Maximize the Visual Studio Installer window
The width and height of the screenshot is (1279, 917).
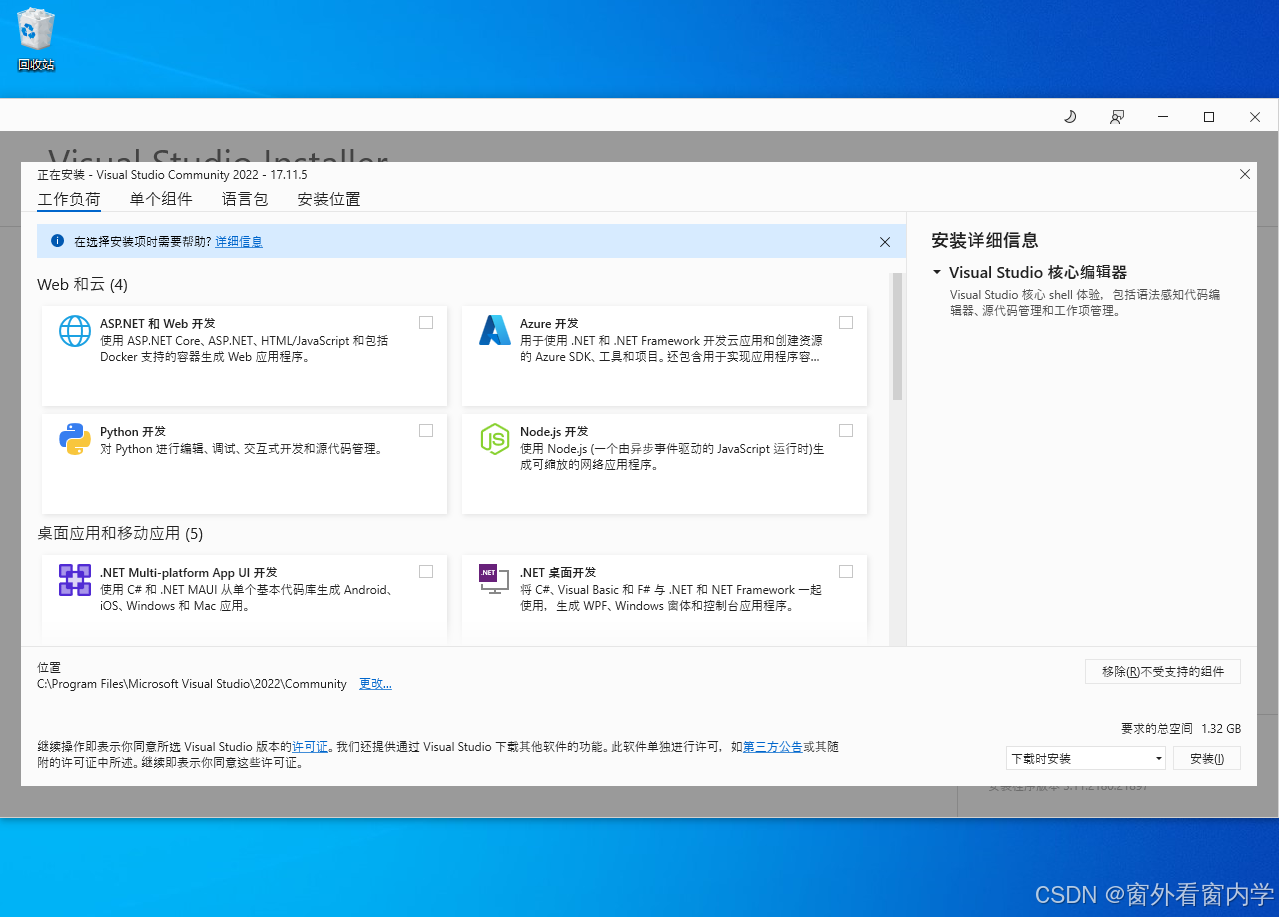(x=1209, y=117)
